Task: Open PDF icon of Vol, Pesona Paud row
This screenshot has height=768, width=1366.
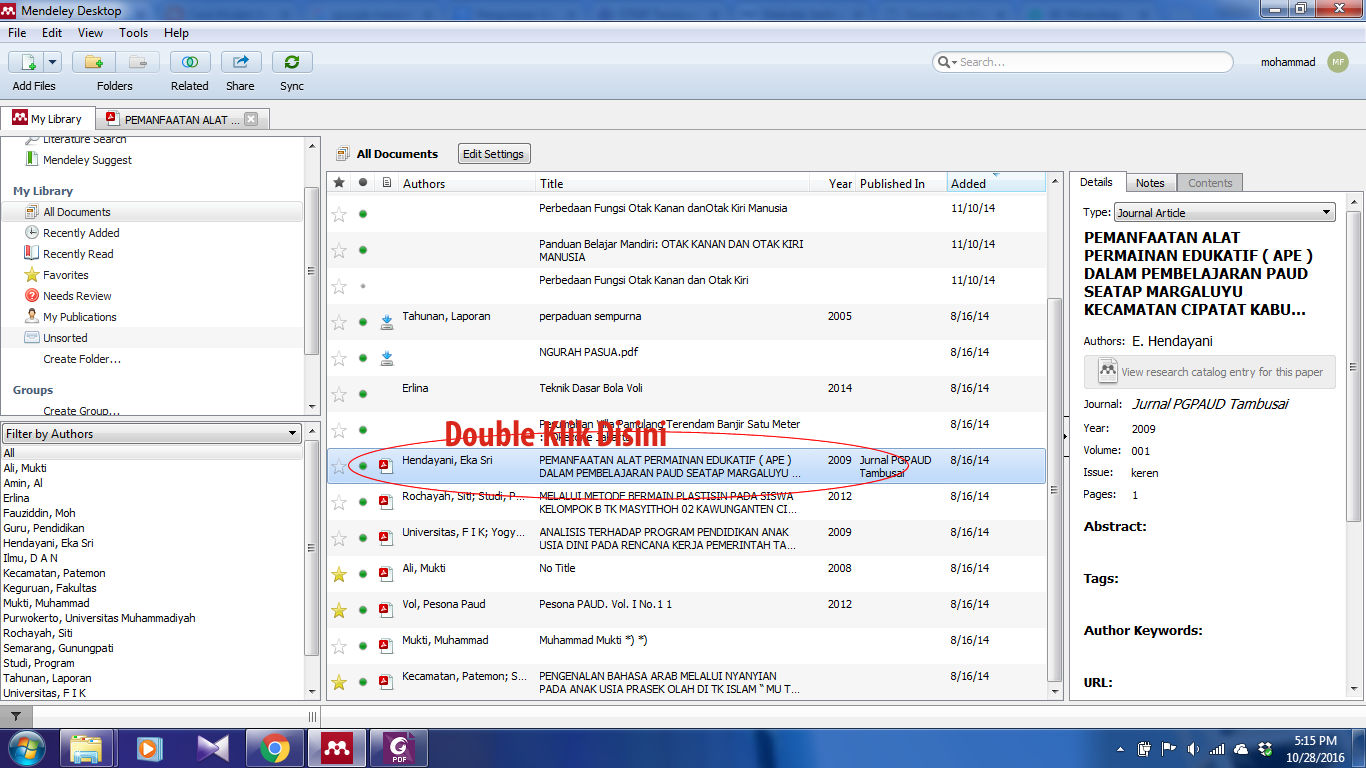Action: tap(387, 610)
